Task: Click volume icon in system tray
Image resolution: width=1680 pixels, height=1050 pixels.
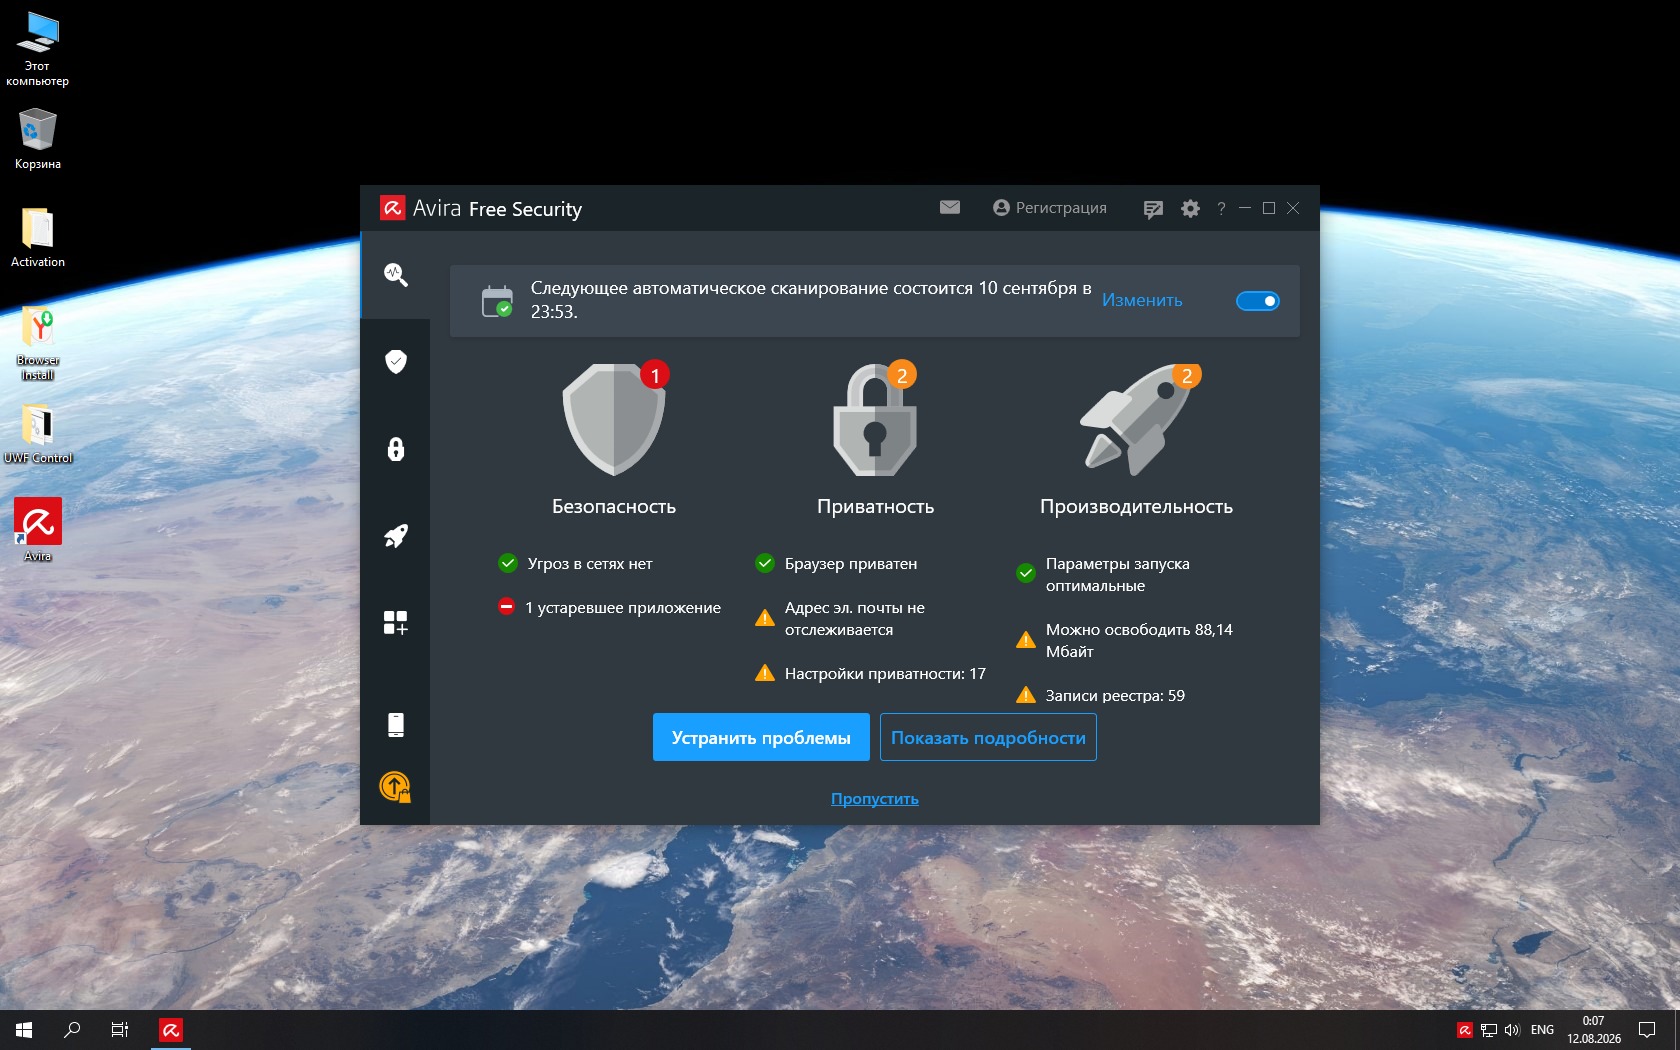Action: click(1512, 1030)
